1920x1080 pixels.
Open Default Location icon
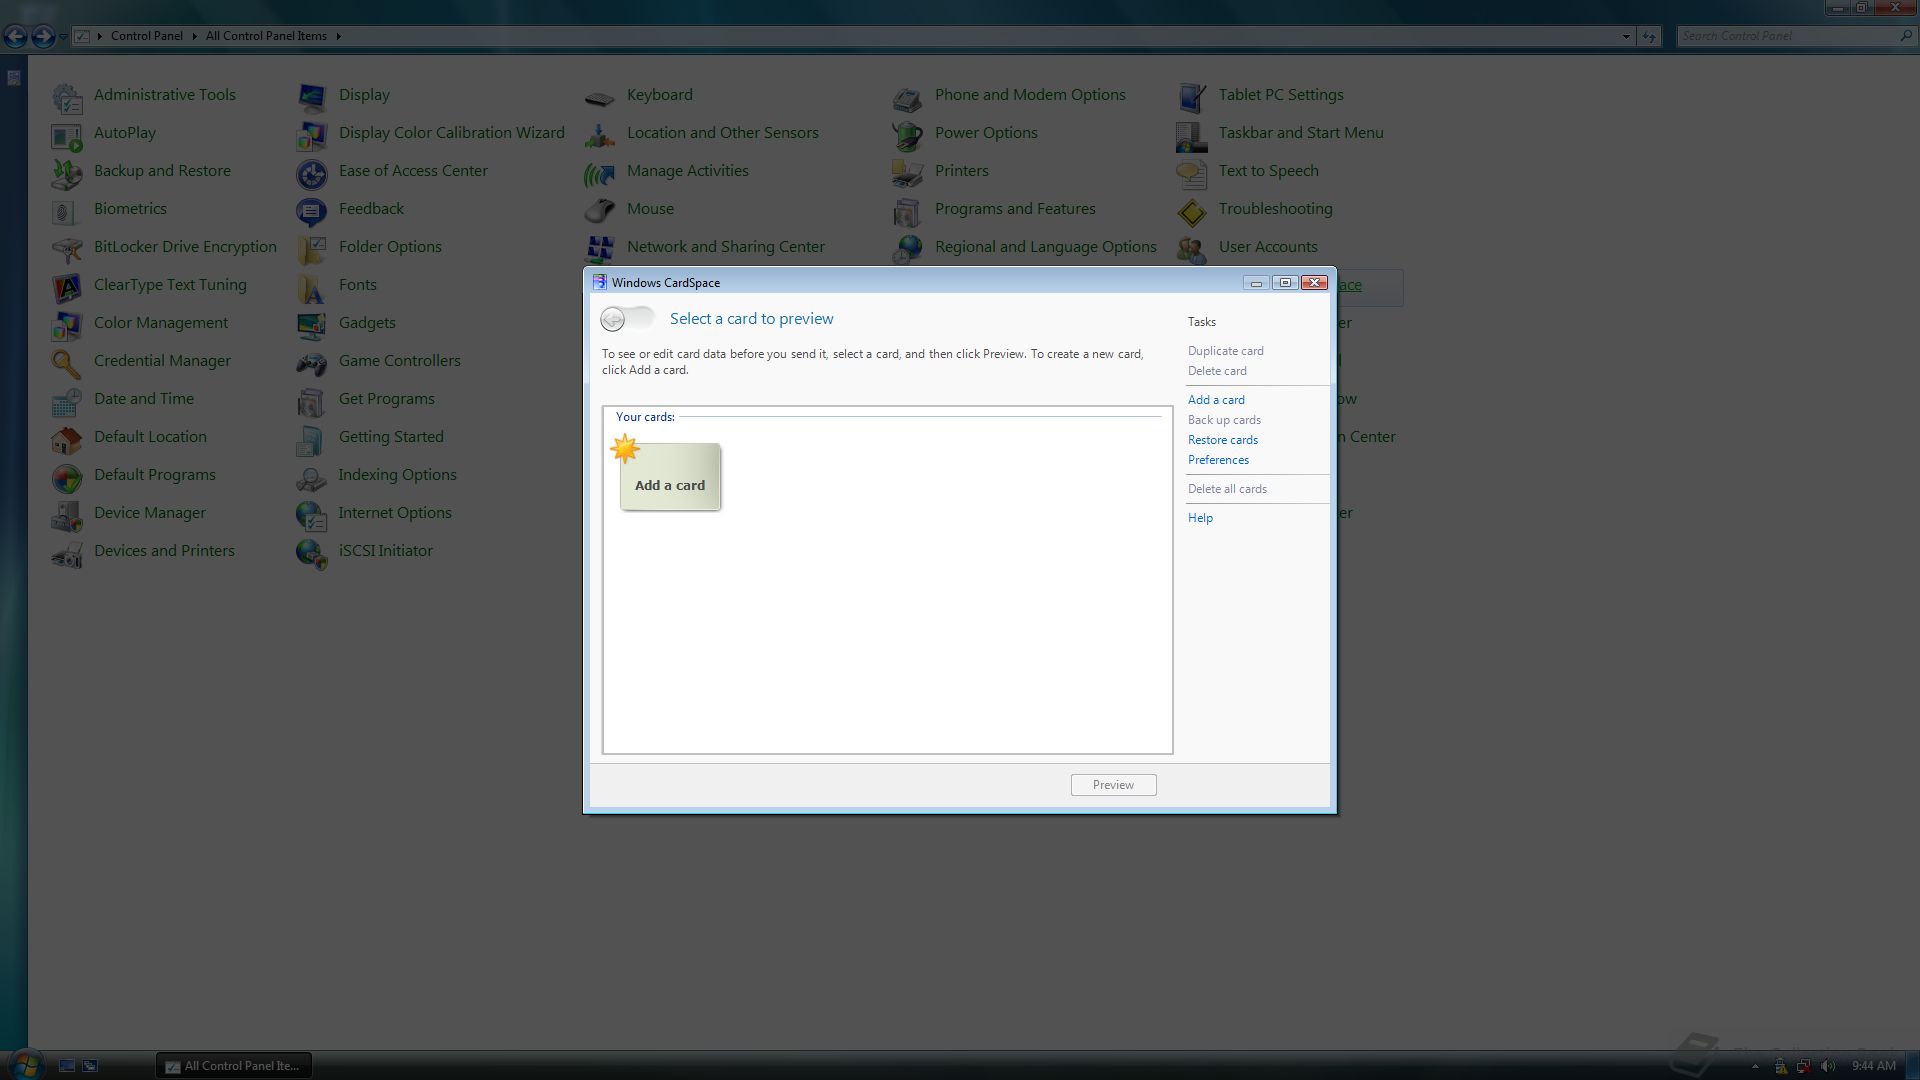click(x=67, y=439)
